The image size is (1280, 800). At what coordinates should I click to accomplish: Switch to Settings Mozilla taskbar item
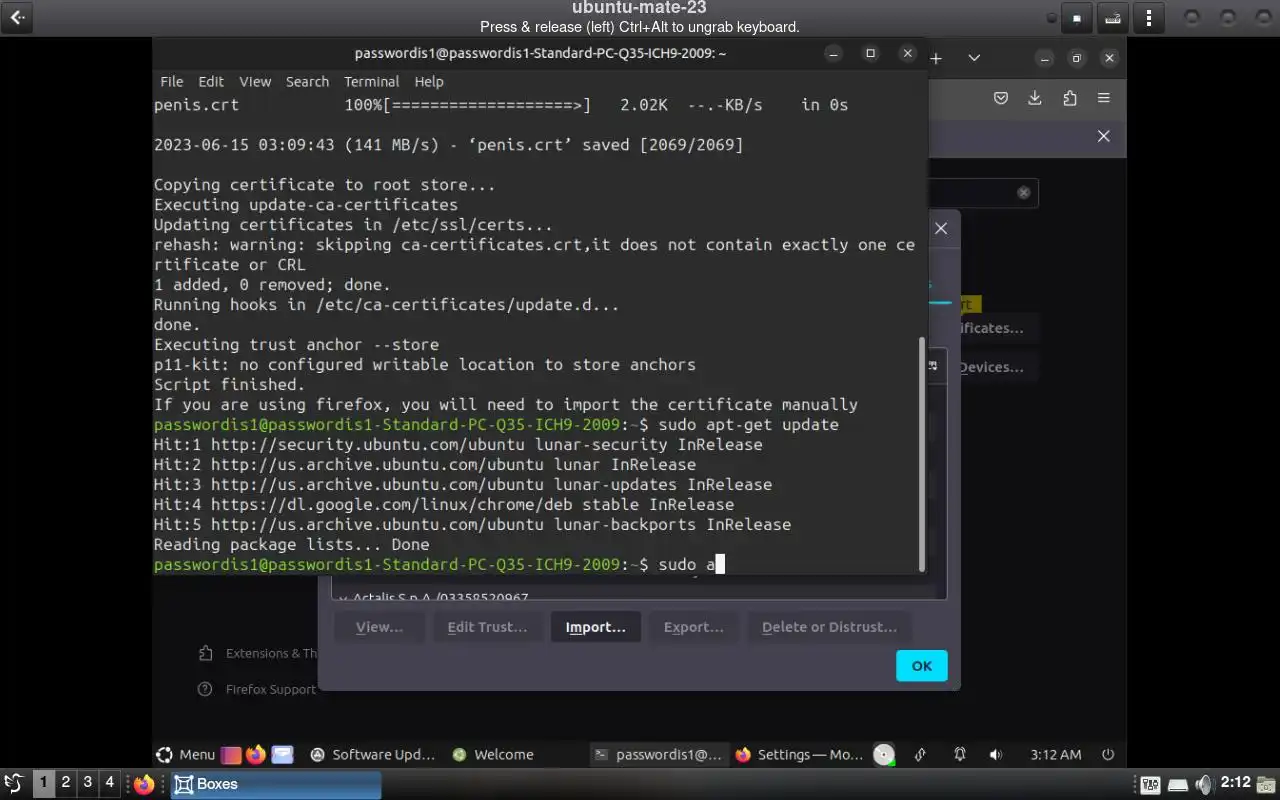[x=799, y=755]
